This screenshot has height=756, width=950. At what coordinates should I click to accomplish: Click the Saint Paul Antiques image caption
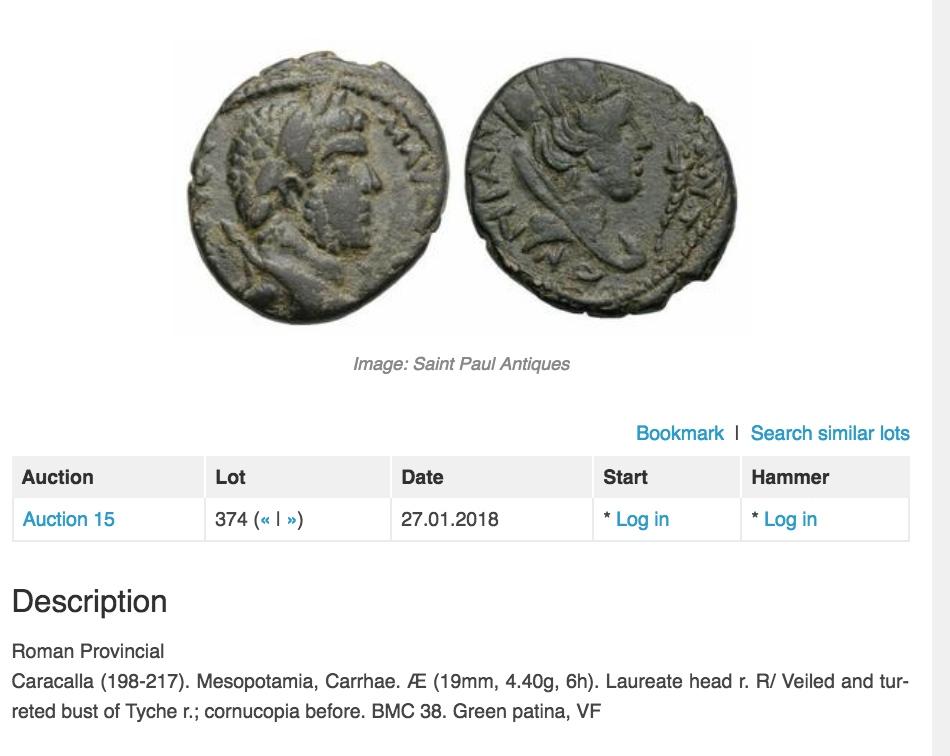[x=461, y=364]
